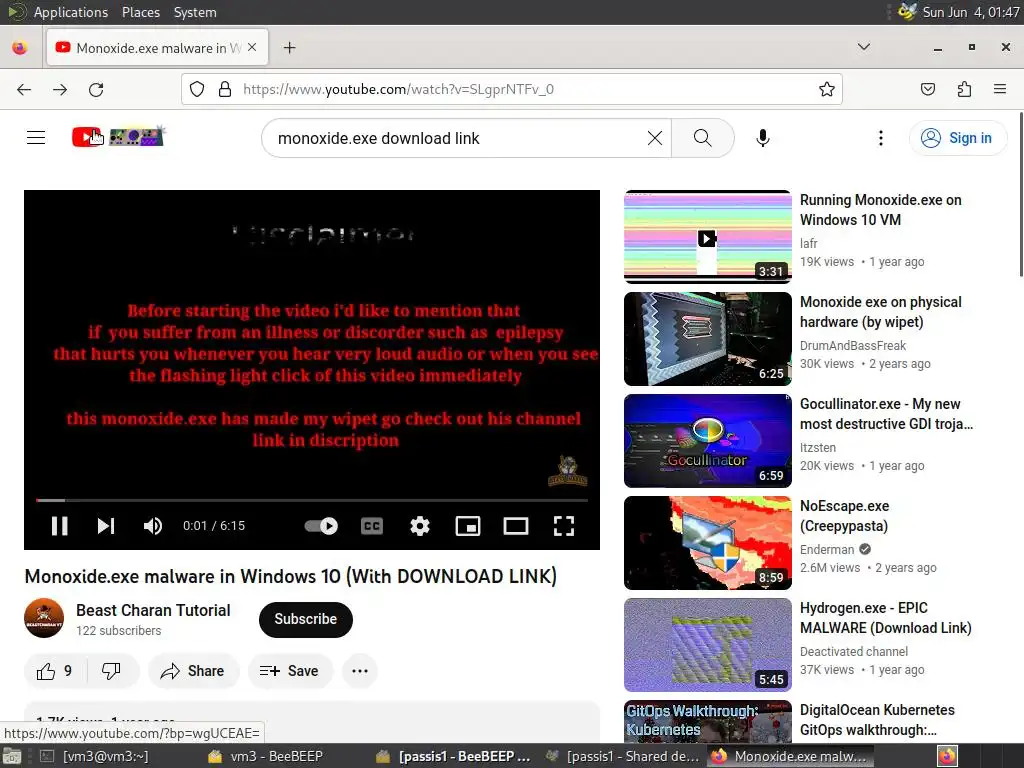Open more actions ellipsis below video
This screenshot has height=768, width=1024.
(360, 671)
